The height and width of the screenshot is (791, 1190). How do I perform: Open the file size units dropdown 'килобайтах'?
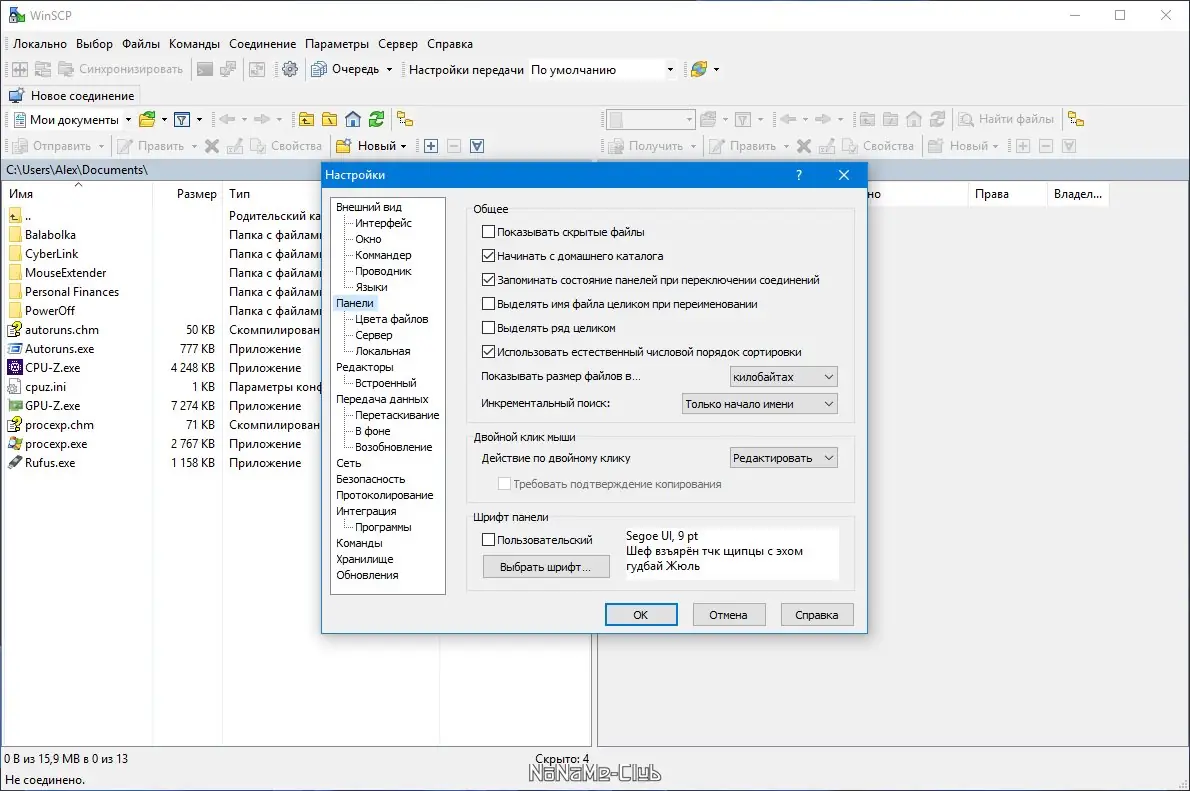[783, 377]
